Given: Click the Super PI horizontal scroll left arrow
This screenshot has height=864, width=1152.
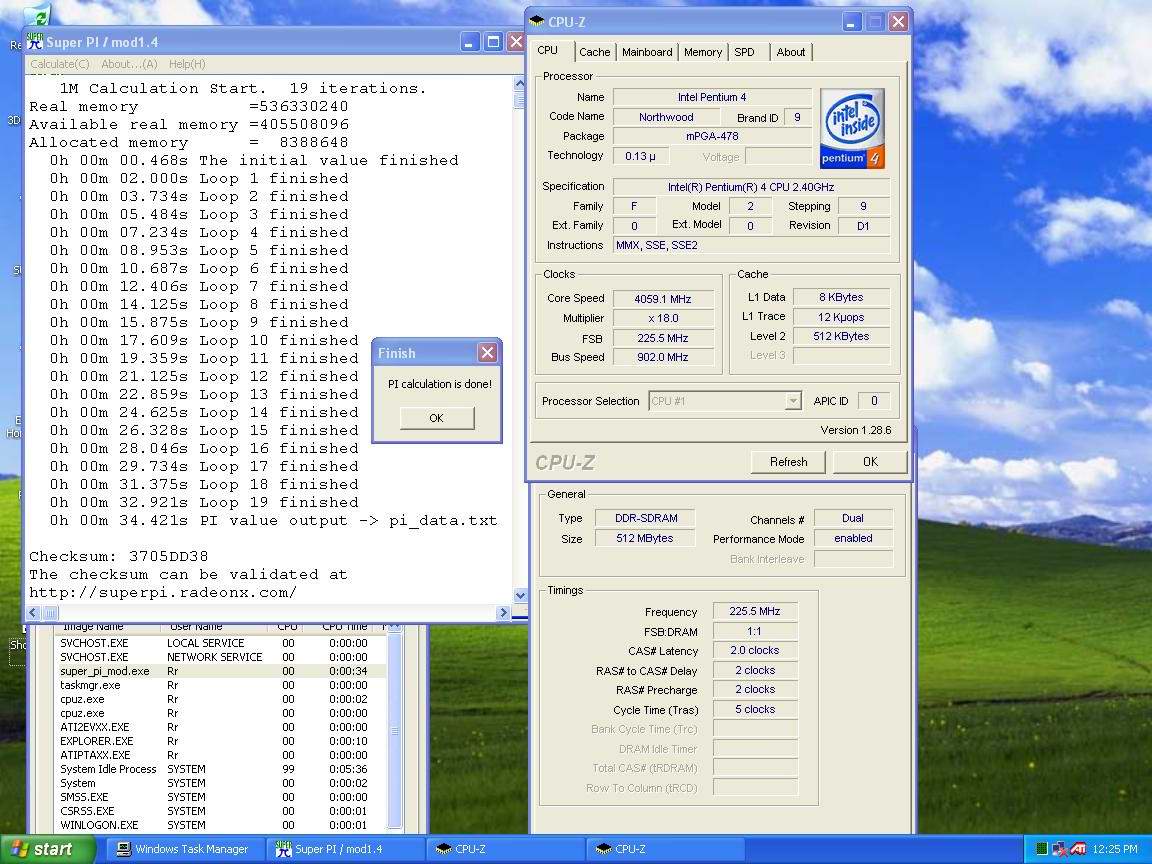Looking at the screenshot, I should 33,612.
